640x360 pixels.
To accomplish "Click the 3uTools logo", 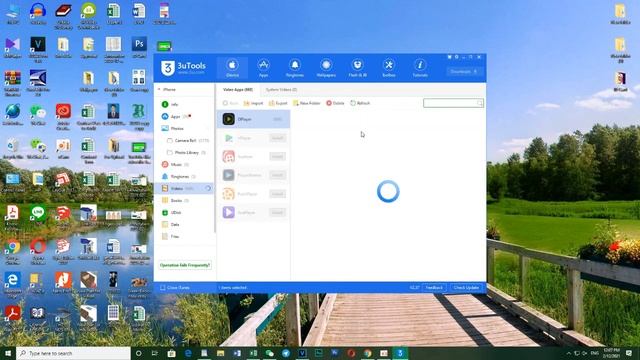I will pos(183,68).
